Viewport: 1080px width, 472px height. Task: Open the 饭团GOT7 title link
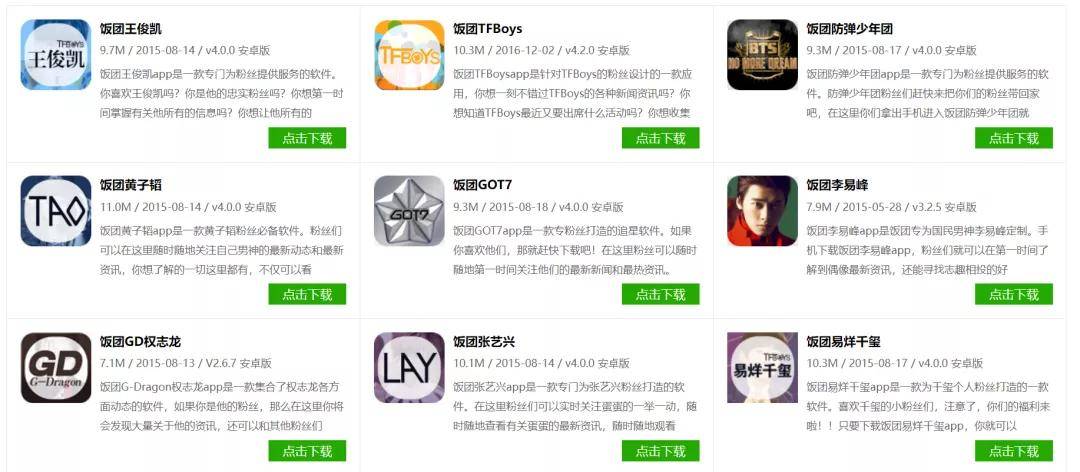pos(482,185)
